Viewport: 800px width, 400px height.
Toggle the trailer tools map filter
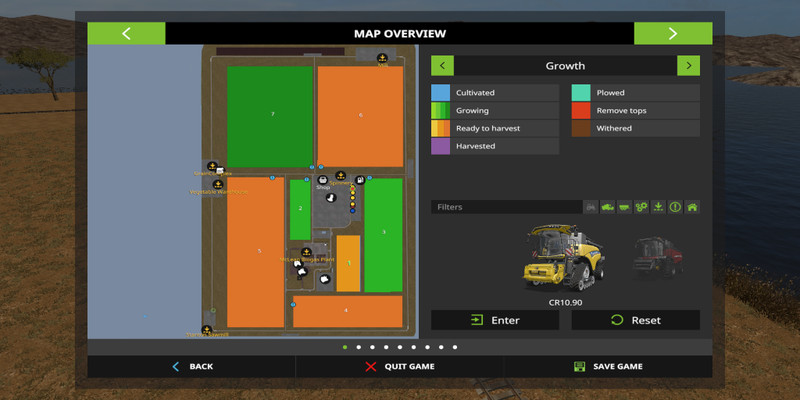[x=624, y=207]
